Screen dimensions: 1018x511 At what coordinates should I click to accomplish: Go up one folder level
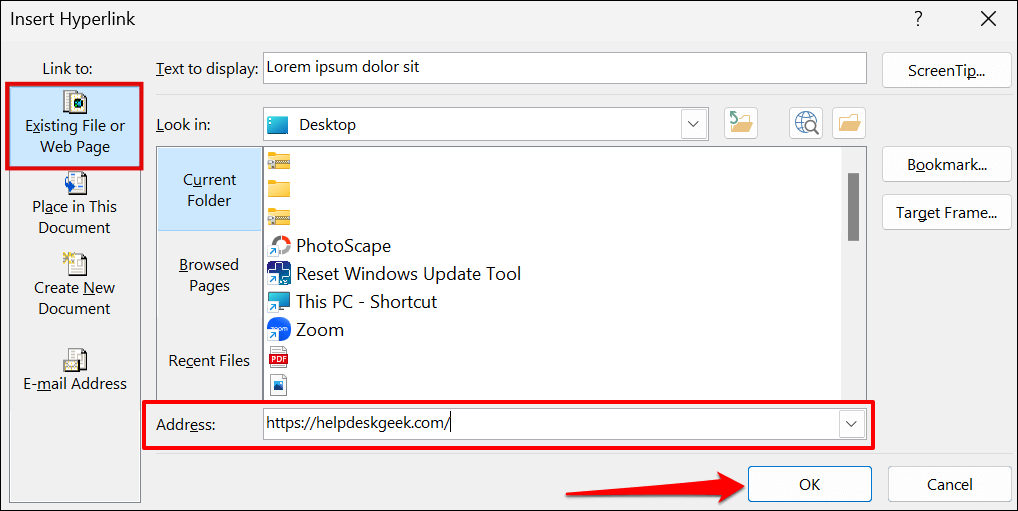[x=741, y=123]
